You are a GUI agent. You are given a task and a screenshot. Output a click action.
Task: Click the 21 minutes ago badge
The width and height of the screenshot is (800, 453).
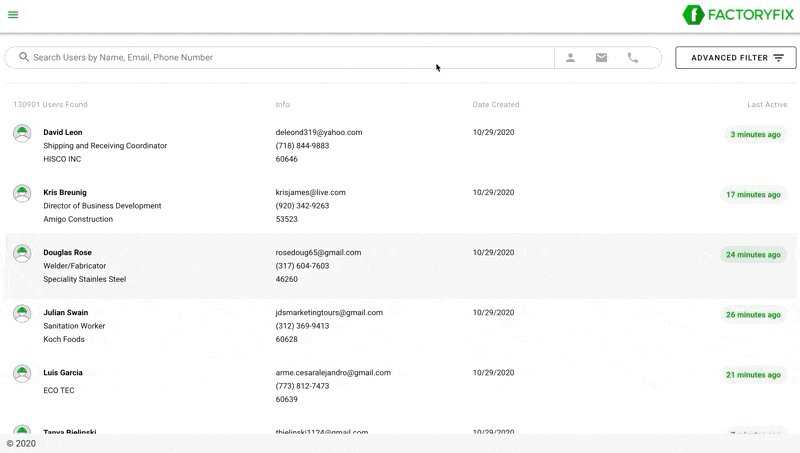pos(754,375)
